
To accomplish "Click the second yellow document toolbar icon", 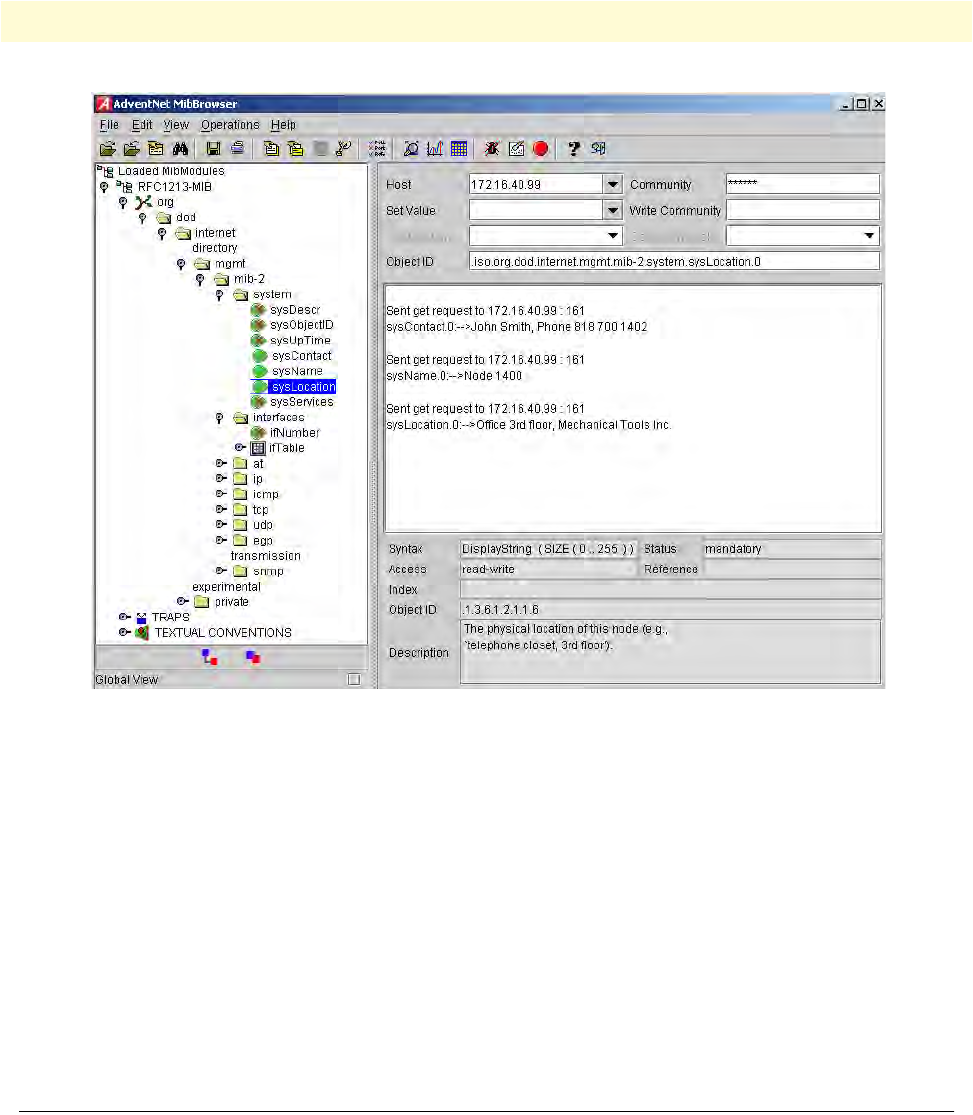I will click(295, 149).
